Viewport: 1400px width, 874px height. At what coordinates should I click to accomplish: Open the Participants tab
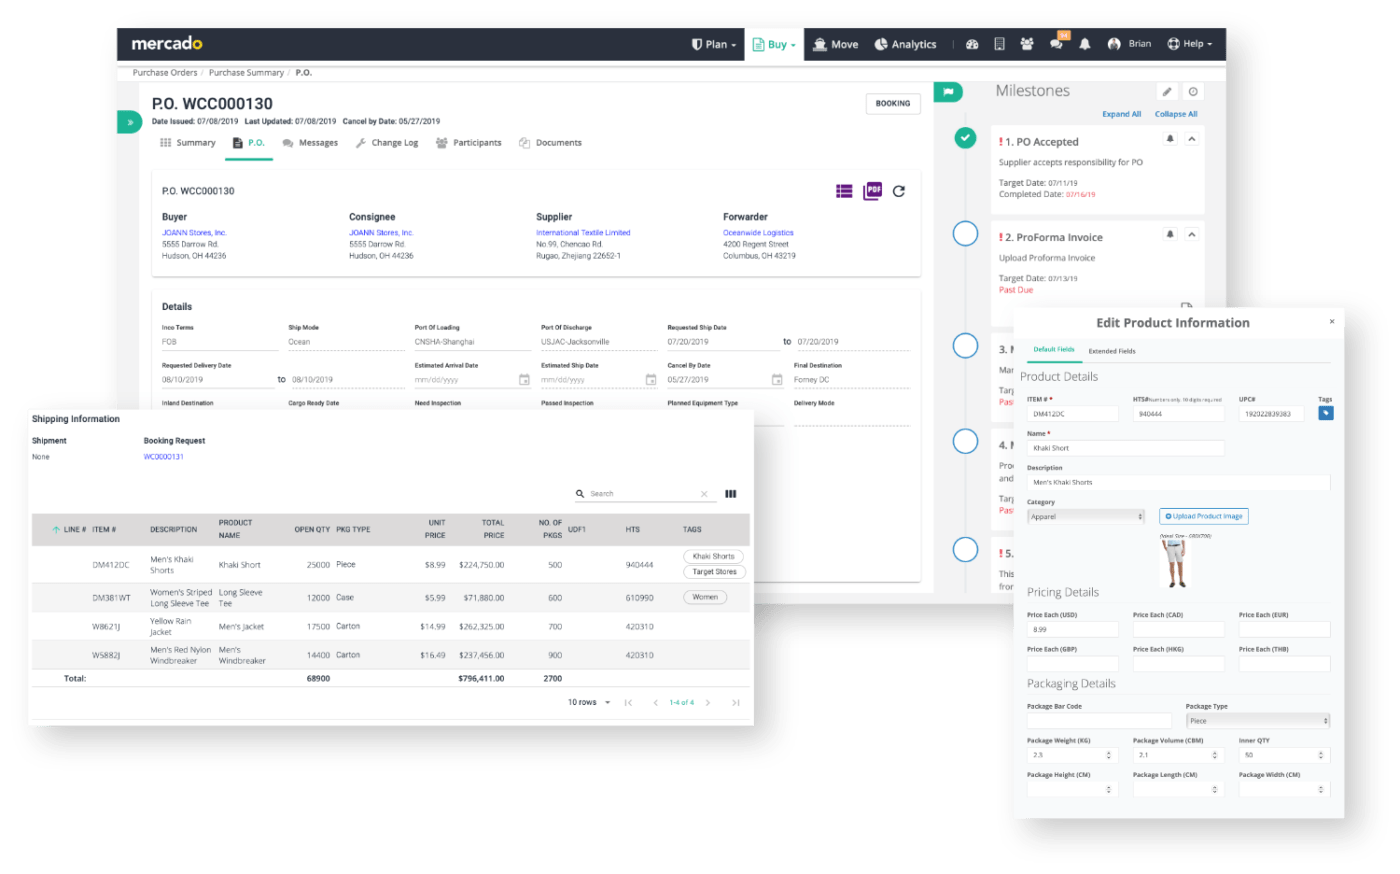[469, 143]
